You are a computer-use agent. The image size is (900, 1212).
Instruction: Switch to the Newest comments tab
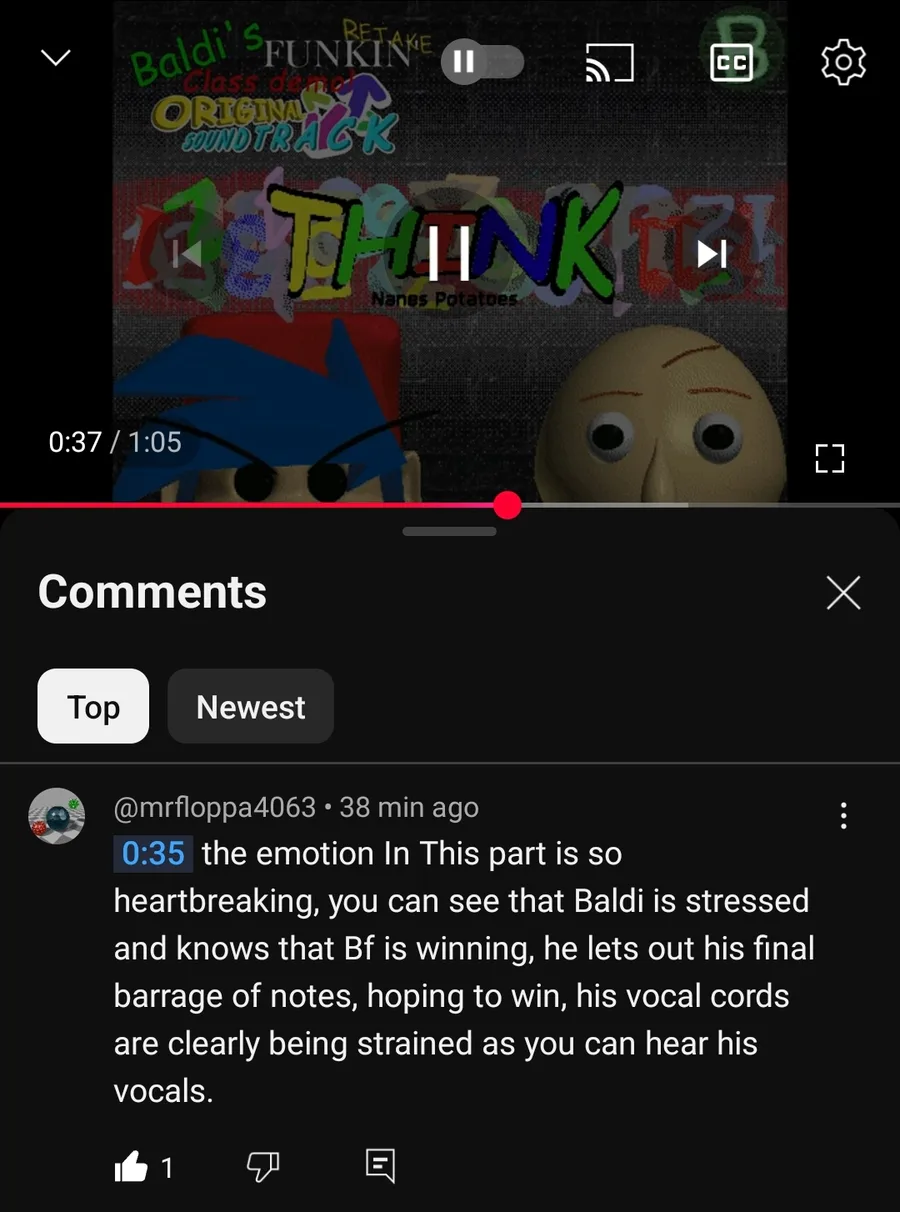[x=250, y=707]
